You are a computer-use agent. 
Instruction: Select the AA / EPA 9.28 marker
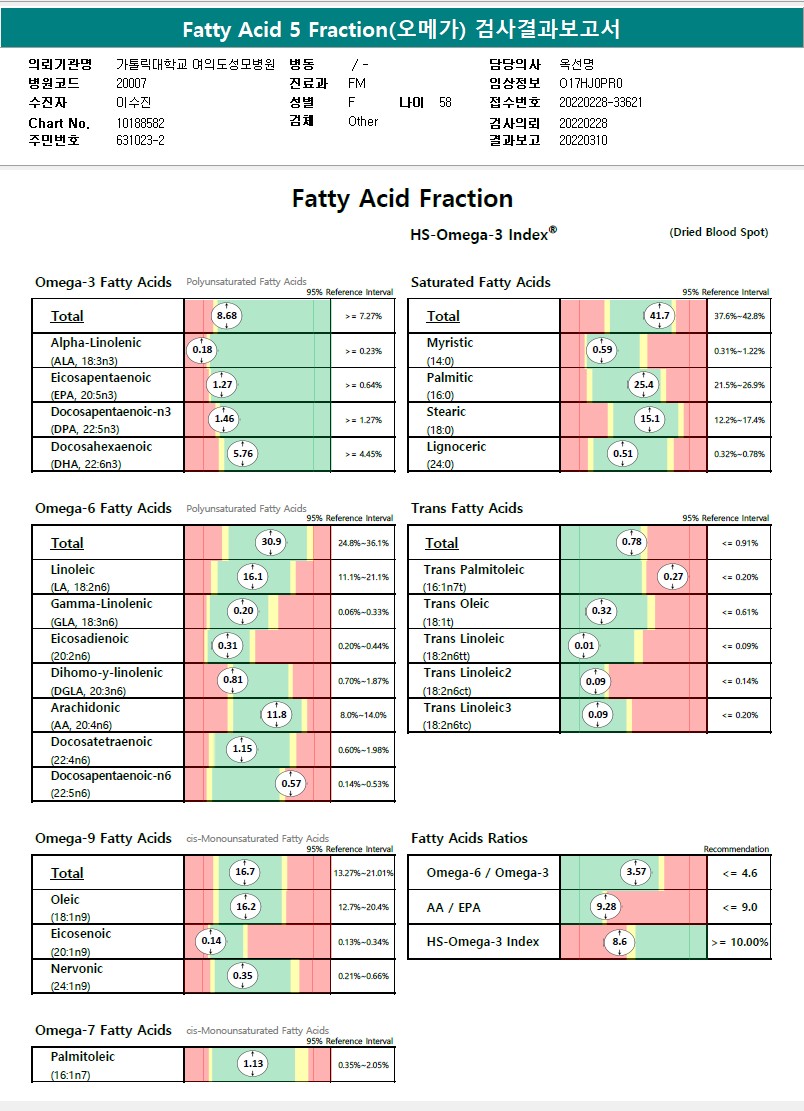click(x=606, y=907)
